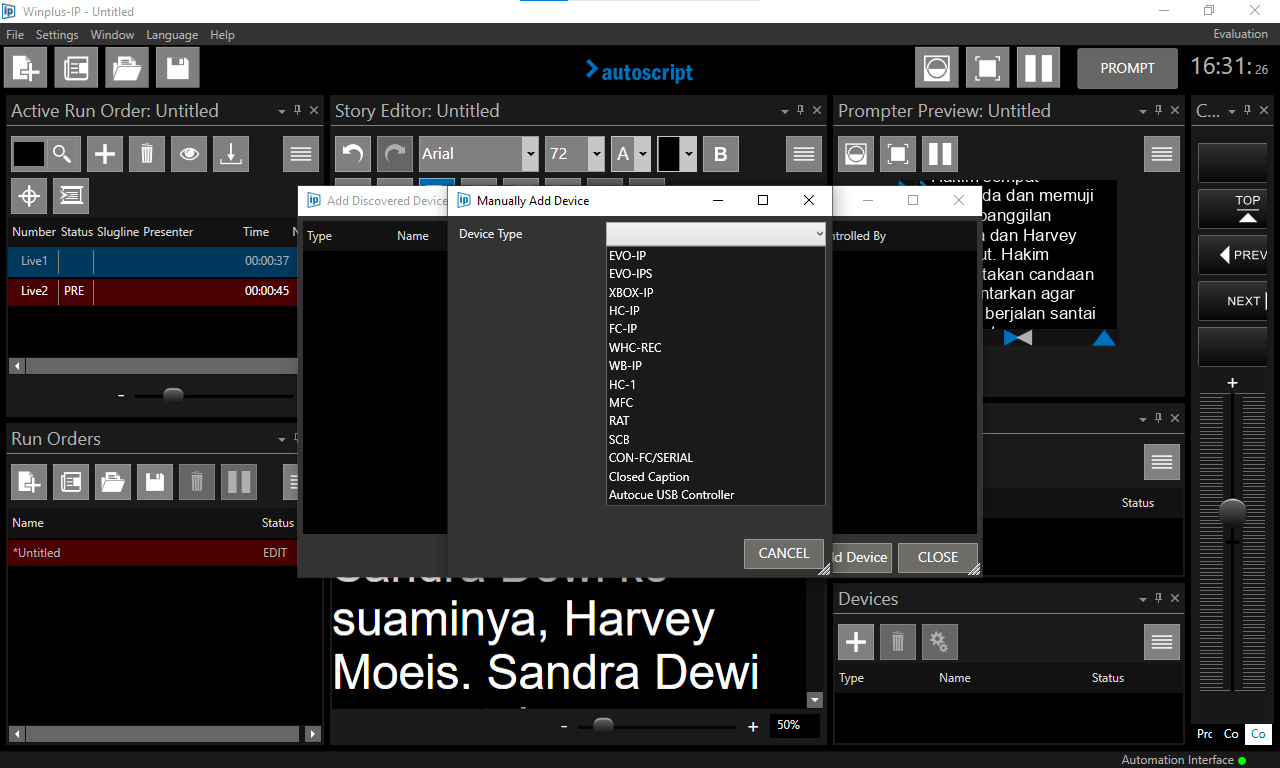Choose Closed Caption from the Device Type list
Image resolution: width=1280 pixels, height=768 pixels.
pos(716,477)
